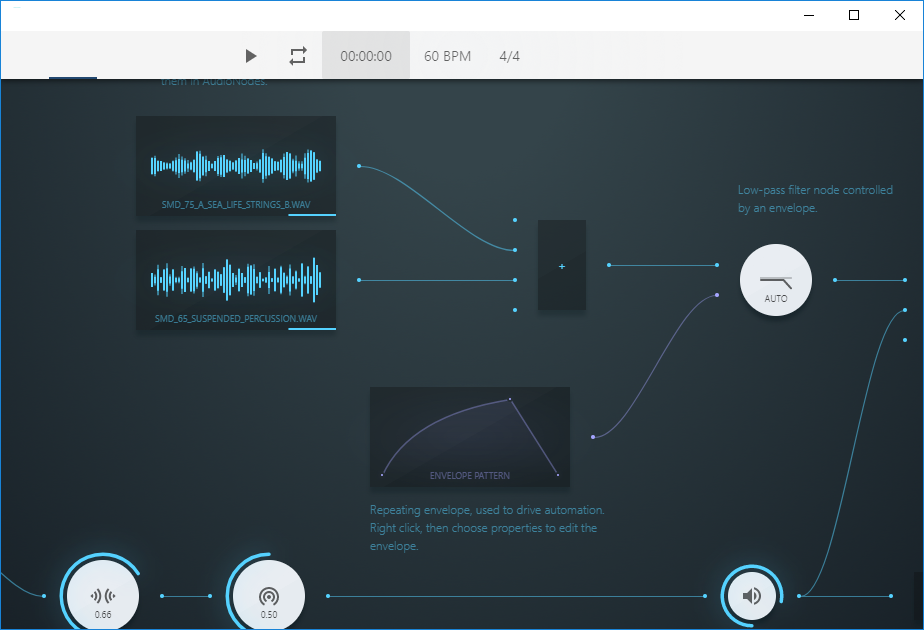924x630 pixels.
Task: Select the mixer node marked with a plus
Action: pyautogui.click(x=561, y=265)
